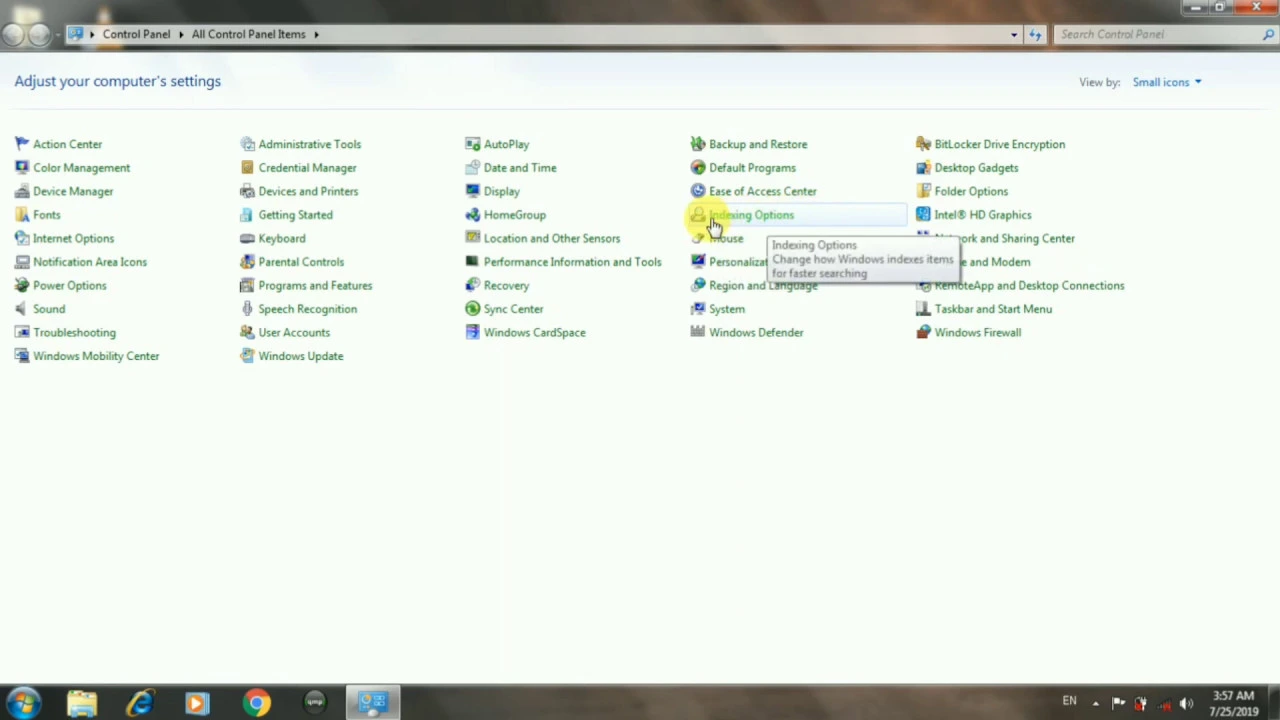Click the volume icon in system tray
Viewport: 1280px width, 720px height.
(x=1186, y=703)
